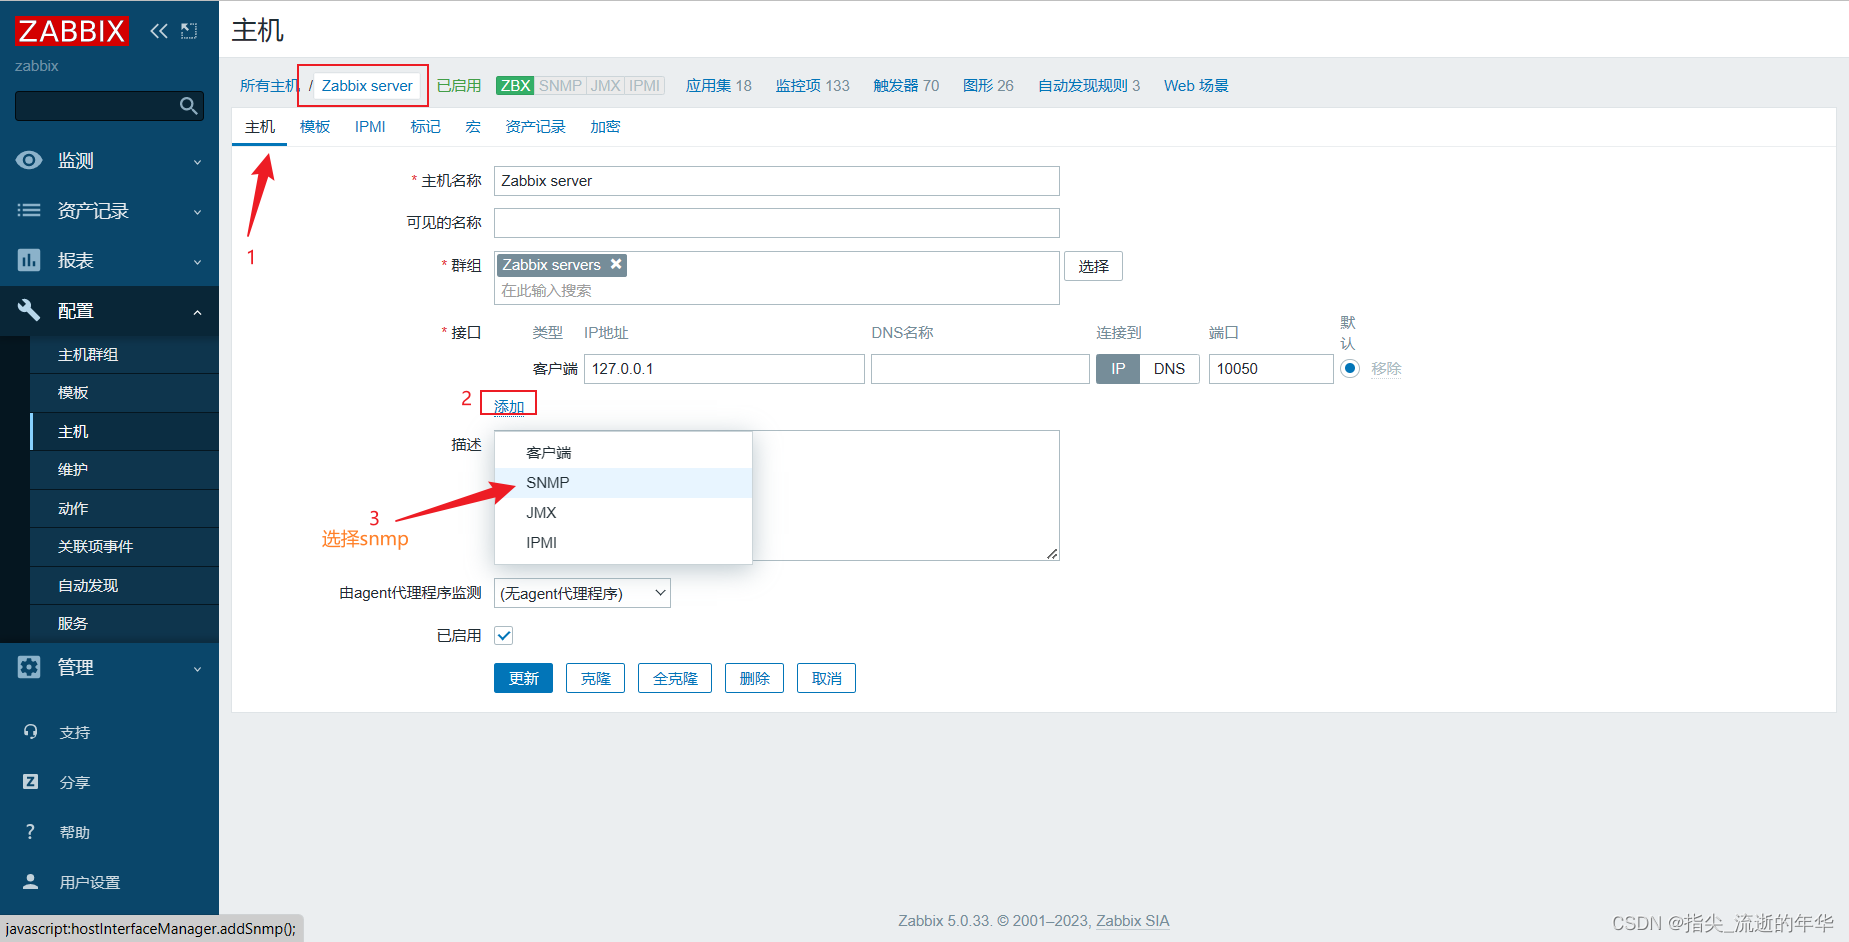Expand the 资产记录 menu section
Viewport: 1849px width, 942px height.
pyautogui.click(x=197, y=212)
